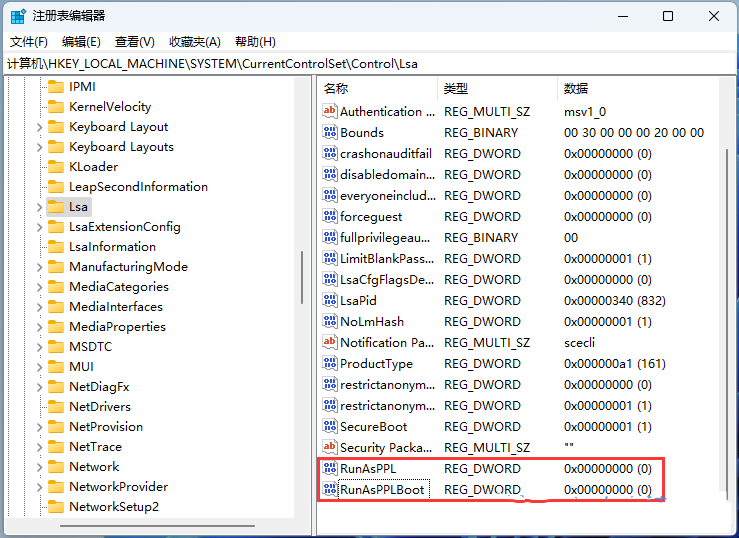Expand the Lsa key node

tap(40, 207)
